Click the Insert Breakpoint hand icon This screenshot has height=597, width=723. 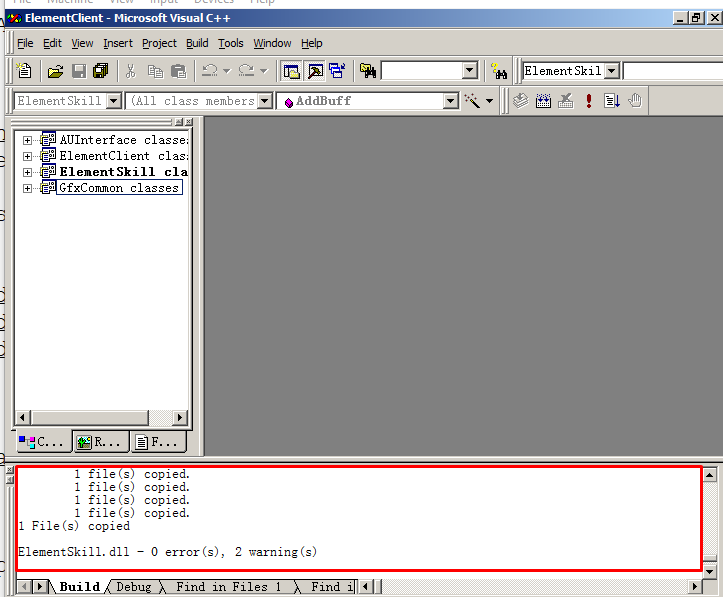click(x=635, y=100)
